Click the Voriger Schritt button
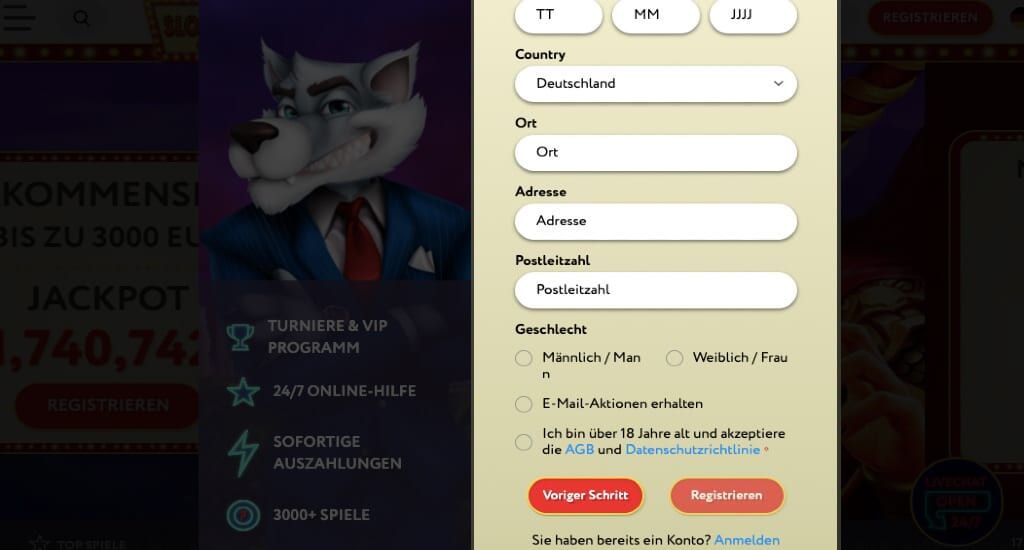The width and height of the screenshot is (1024, 550). 585,496
